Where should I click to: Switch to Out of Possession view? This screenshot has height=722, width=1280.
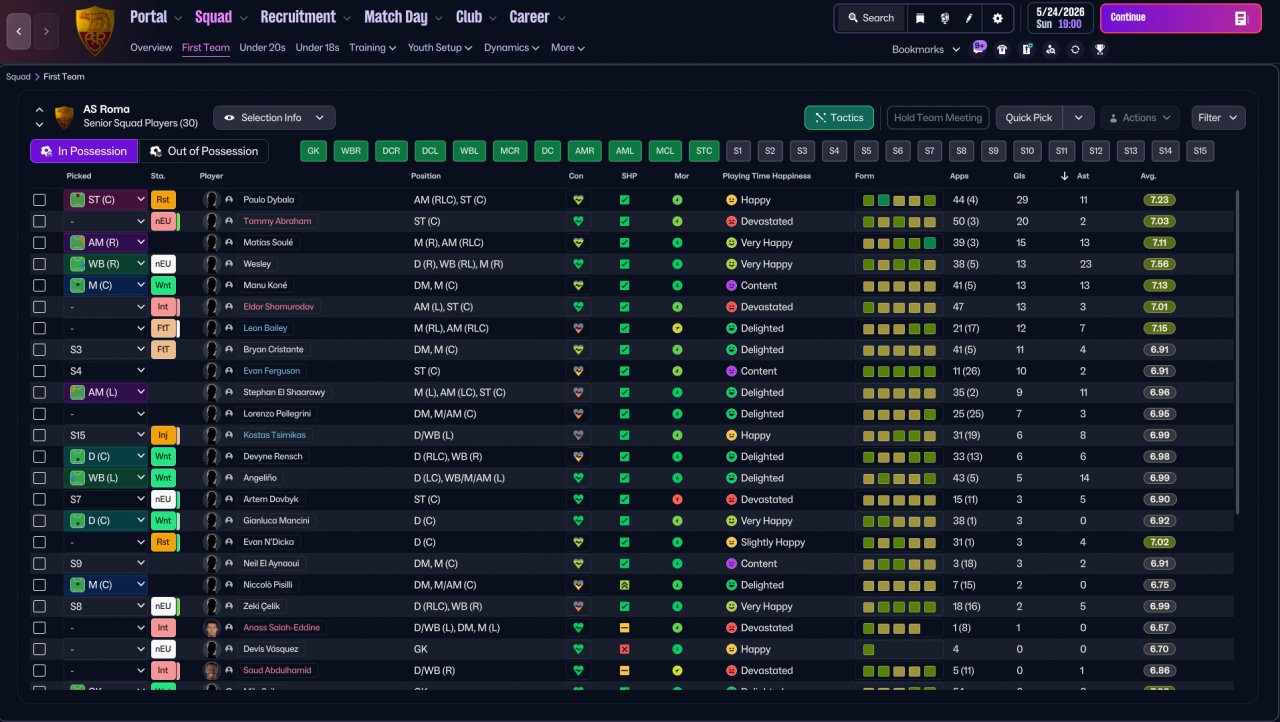point(204,151)
